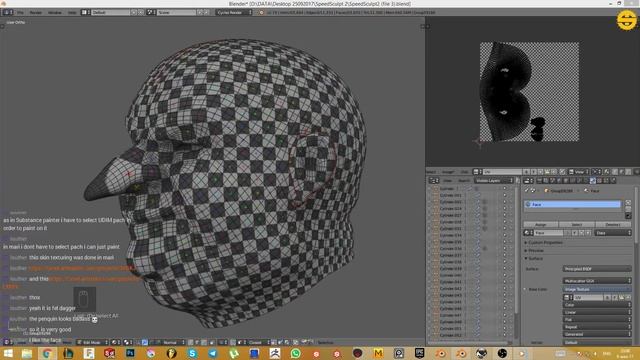Open the material browse icon beside Face field

click(528, 233)
